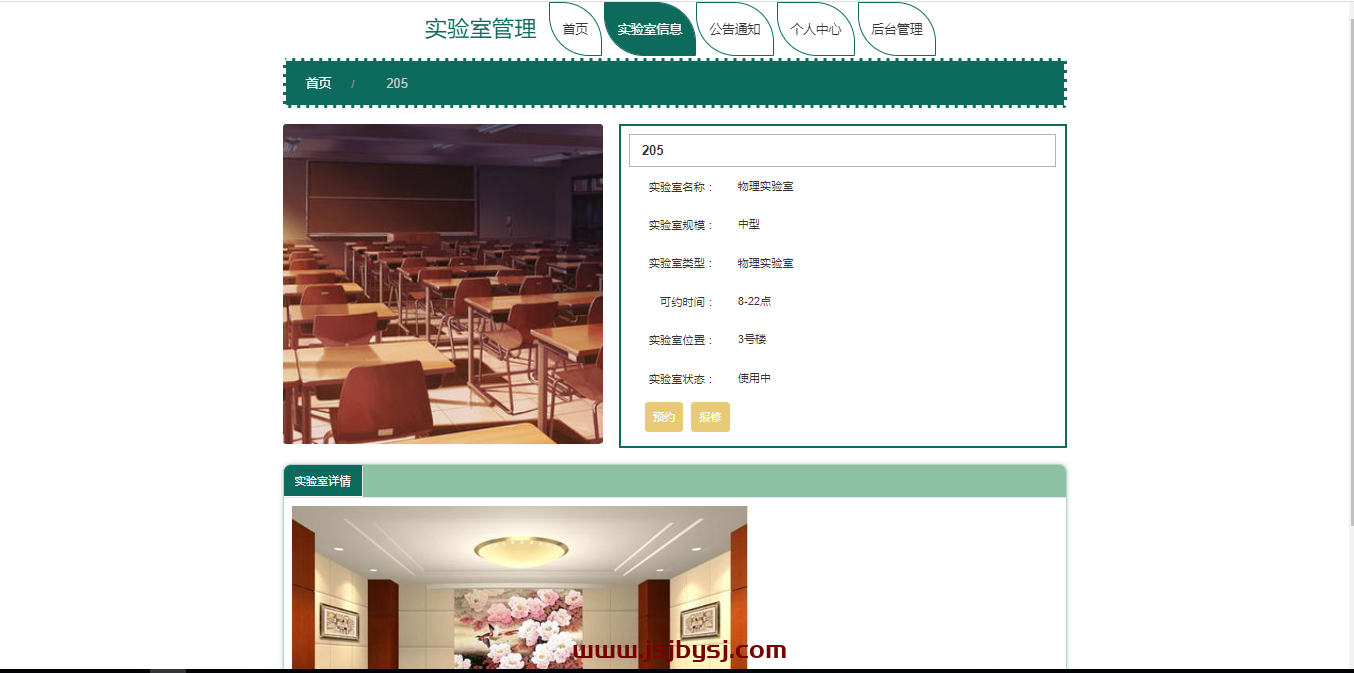Open the 公告通知 tab
1354x673 pixels.
tap(735, 29)
